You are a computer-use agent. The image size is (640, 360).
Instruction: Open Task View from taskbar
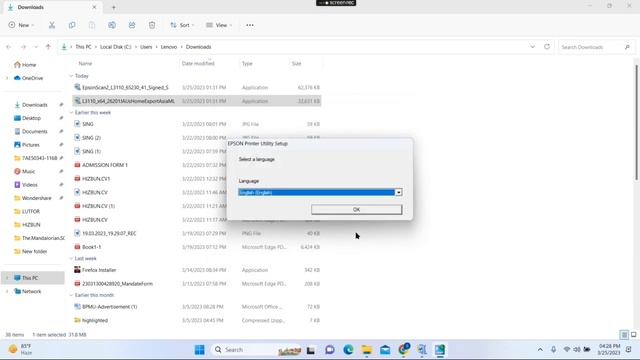coord(311,350)
